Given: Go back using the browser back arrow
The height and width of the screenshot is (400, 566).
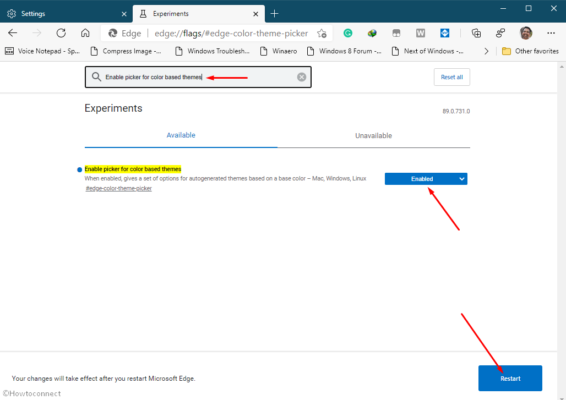Looking at the screenshot, I should click(x=13, y=33).
